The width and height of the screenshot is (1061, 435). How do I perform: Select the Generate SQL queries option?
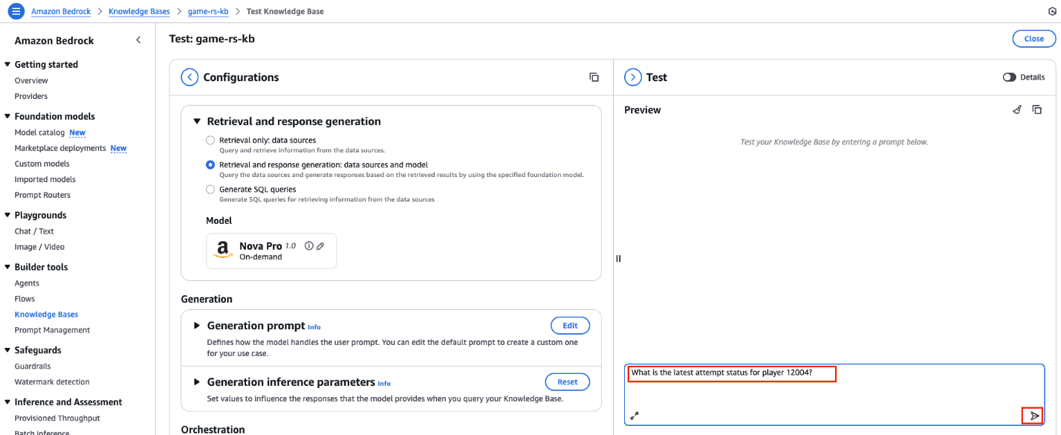click(x=210, y=189)
